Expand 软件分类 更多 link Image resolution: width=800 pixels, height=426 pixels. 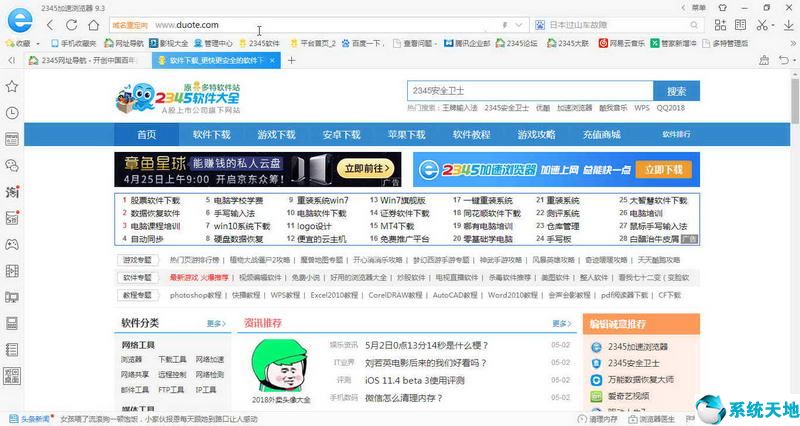[x=216, y=323]
